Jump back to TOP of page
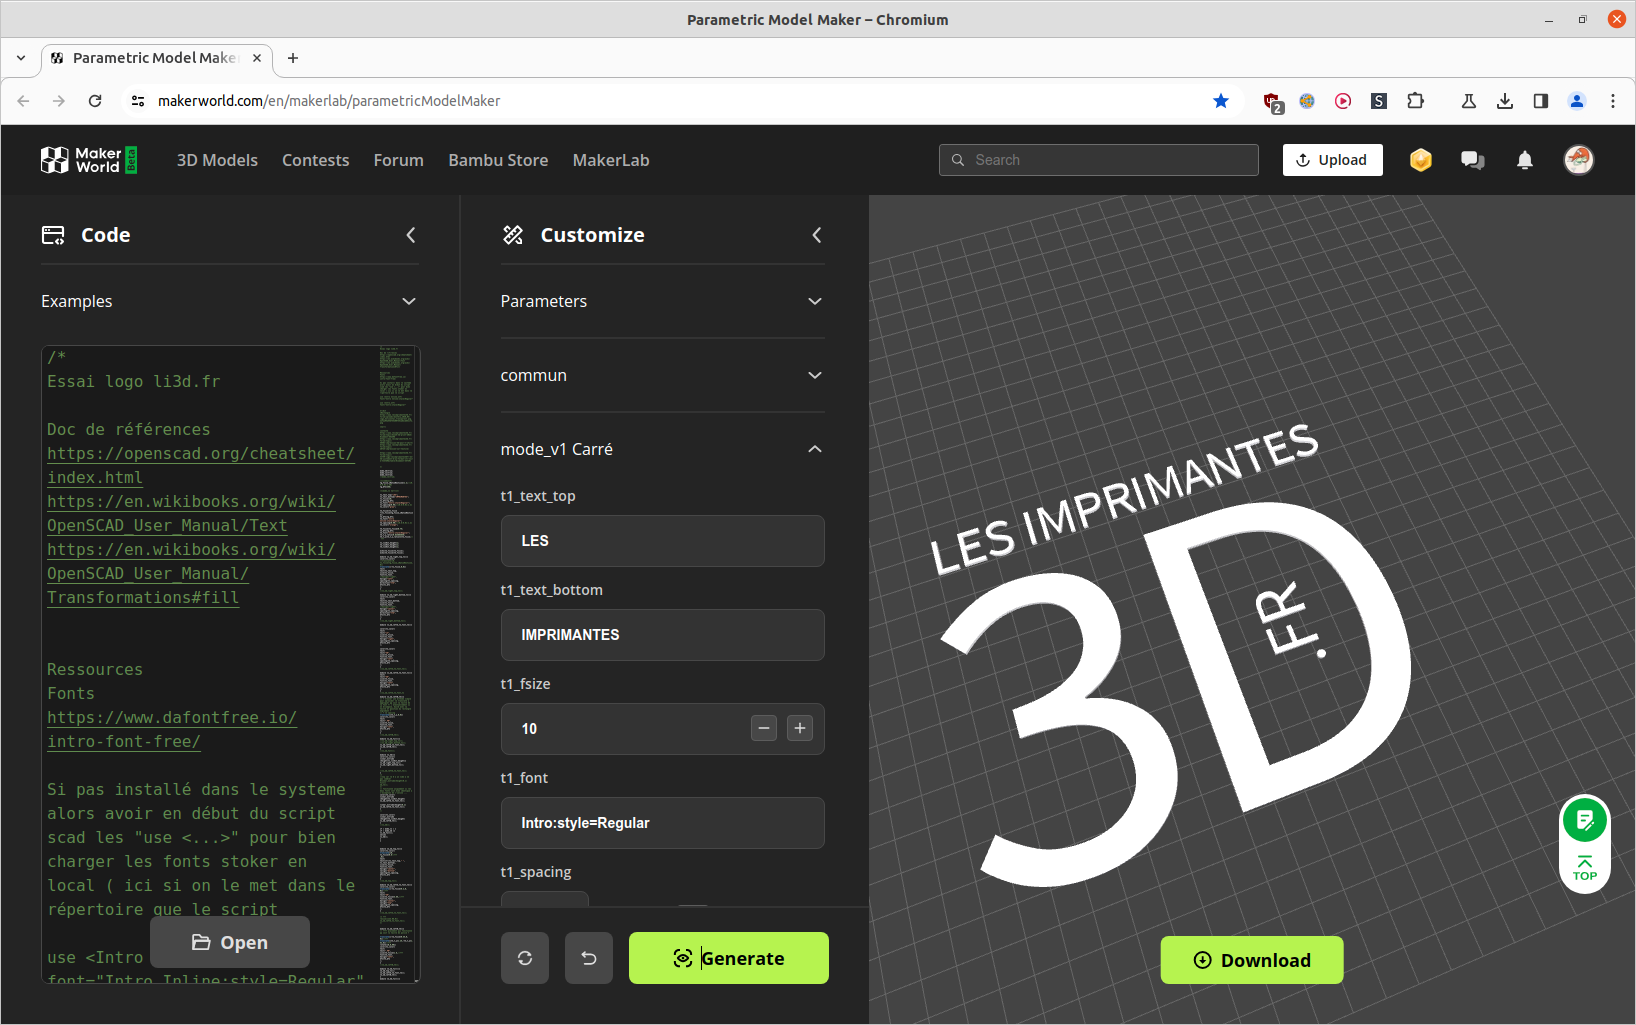This screenshot has width=1636, height=1025. (x=1585, y=868)
